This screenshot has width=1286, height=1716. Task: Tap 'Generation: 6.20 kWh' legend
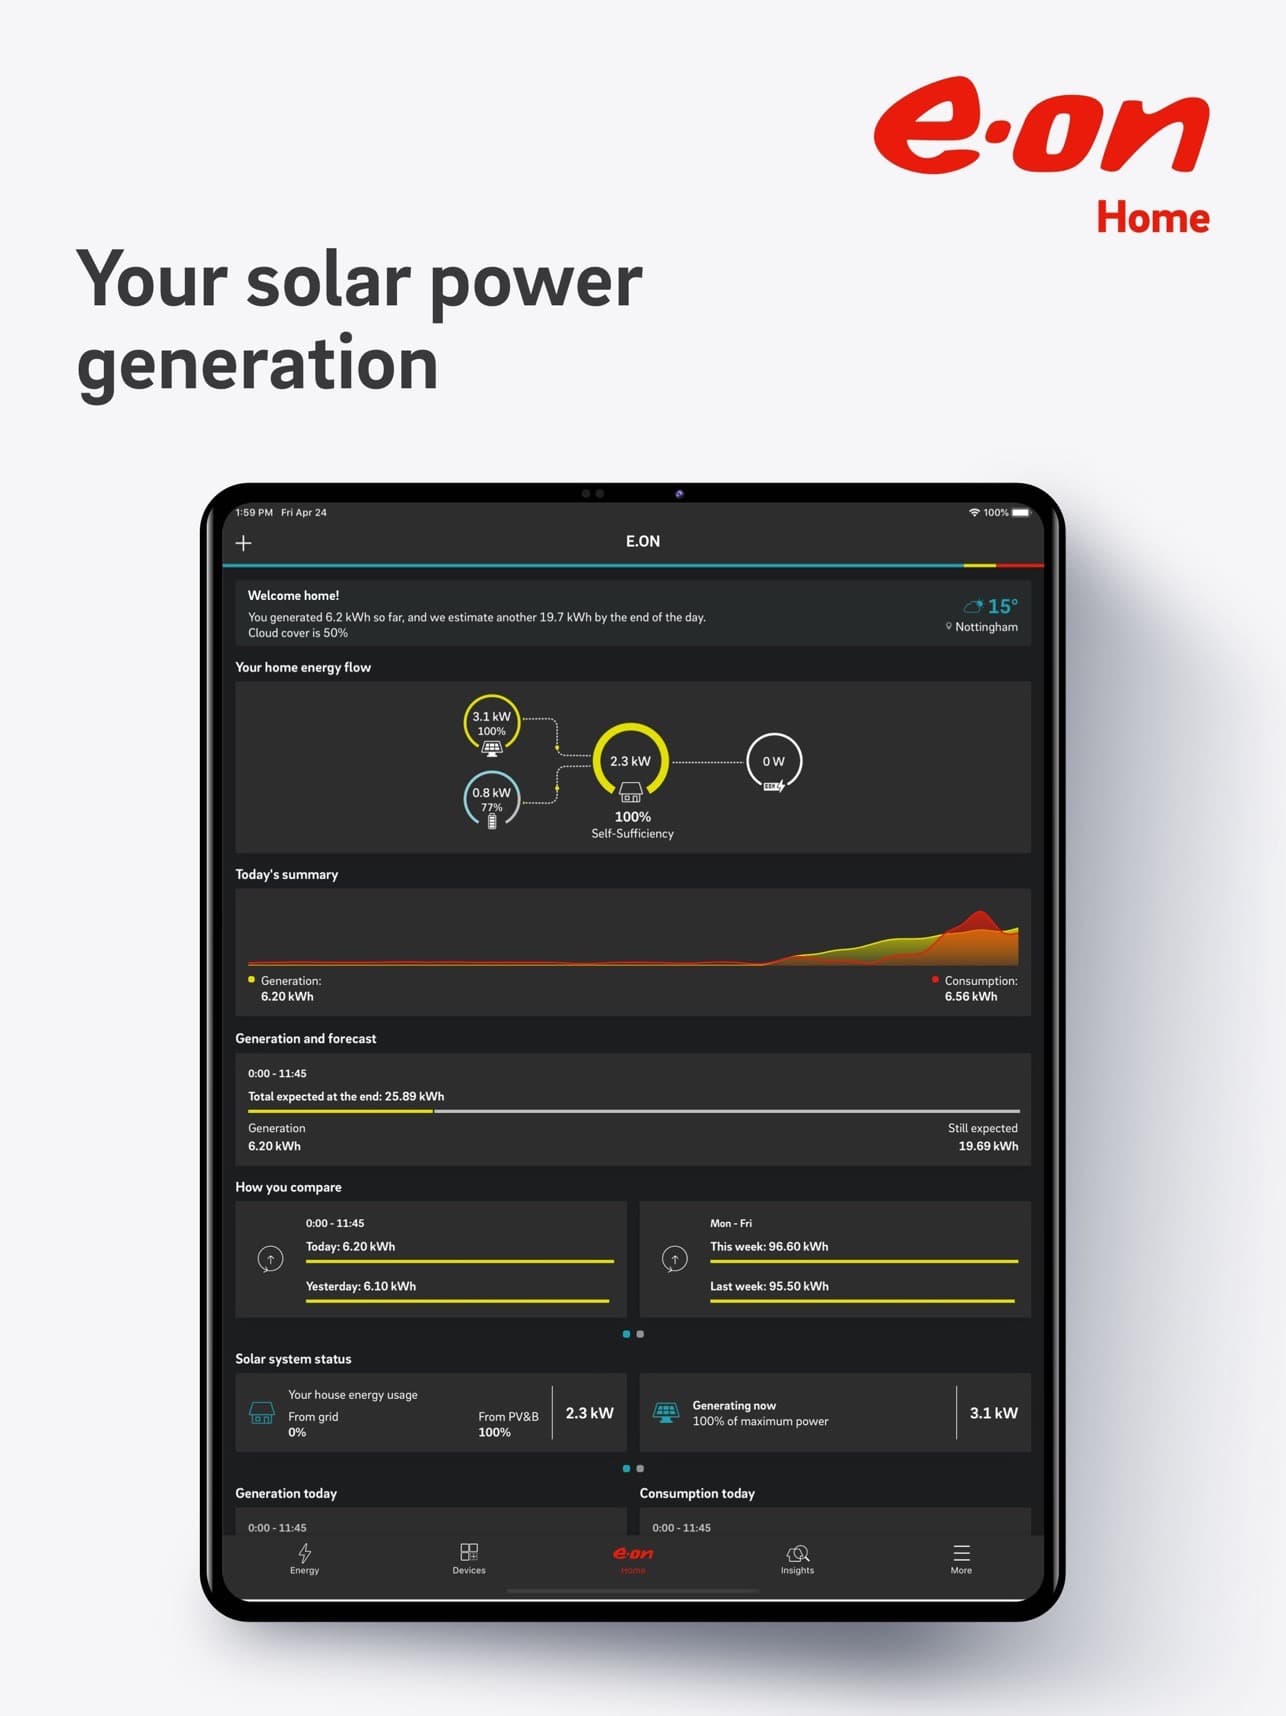pos(285,989)
